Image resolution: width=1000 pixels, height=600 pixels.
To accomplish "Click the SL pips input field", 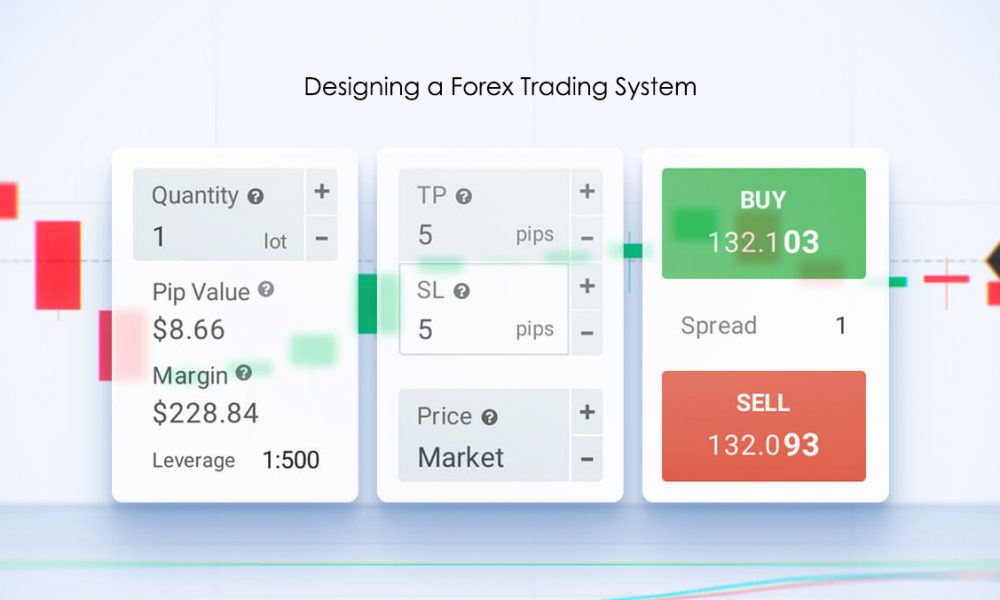I will [484, 329].
